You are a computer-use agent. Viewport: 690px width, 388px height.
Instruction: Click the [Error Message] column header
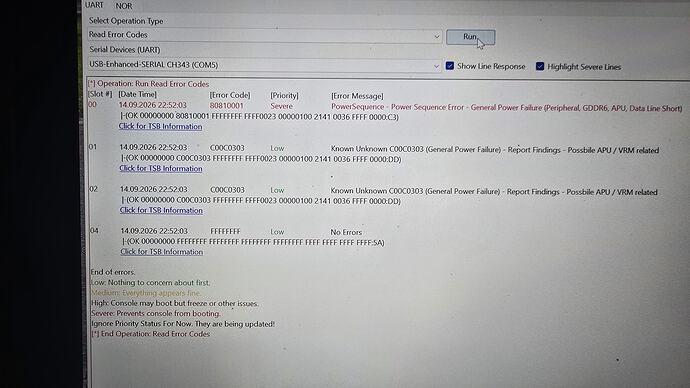point(357,96)
